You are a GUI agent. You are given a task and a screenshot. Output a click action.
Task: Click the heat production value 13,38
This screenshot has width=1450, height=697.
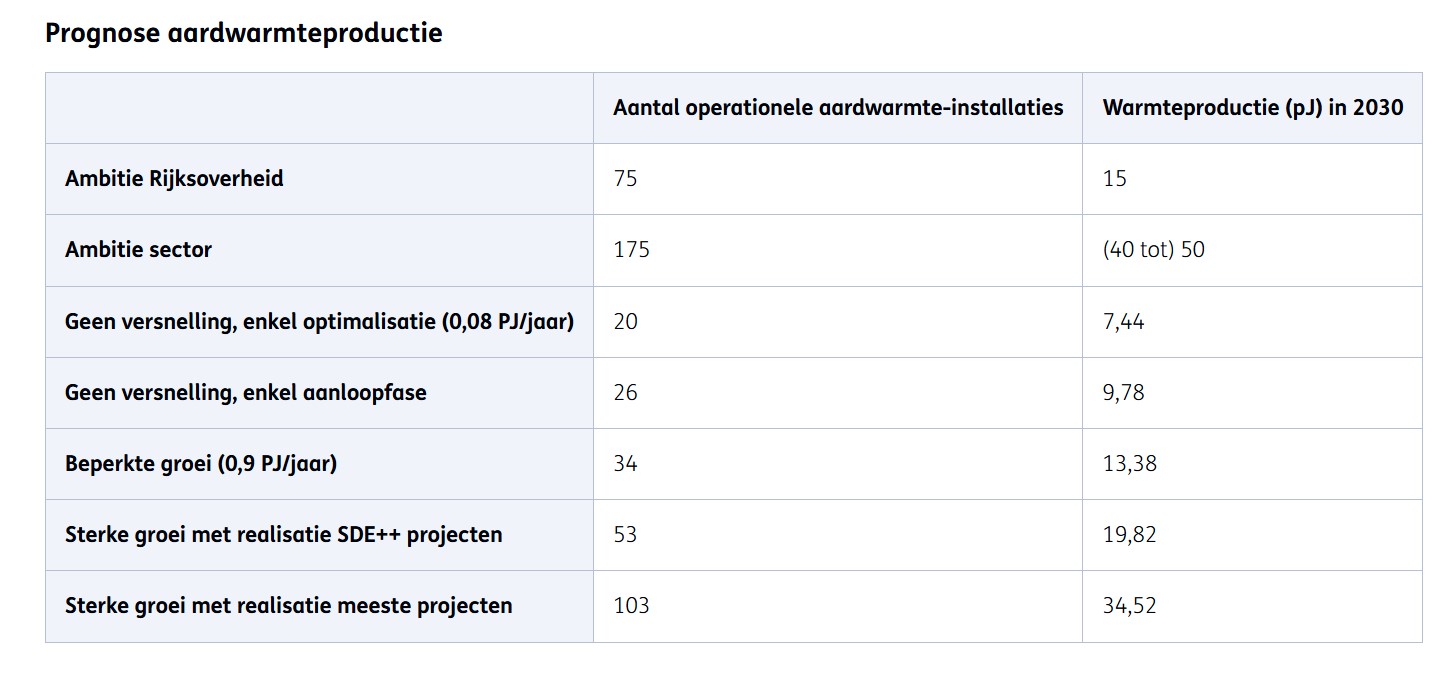click(1129, 464)
